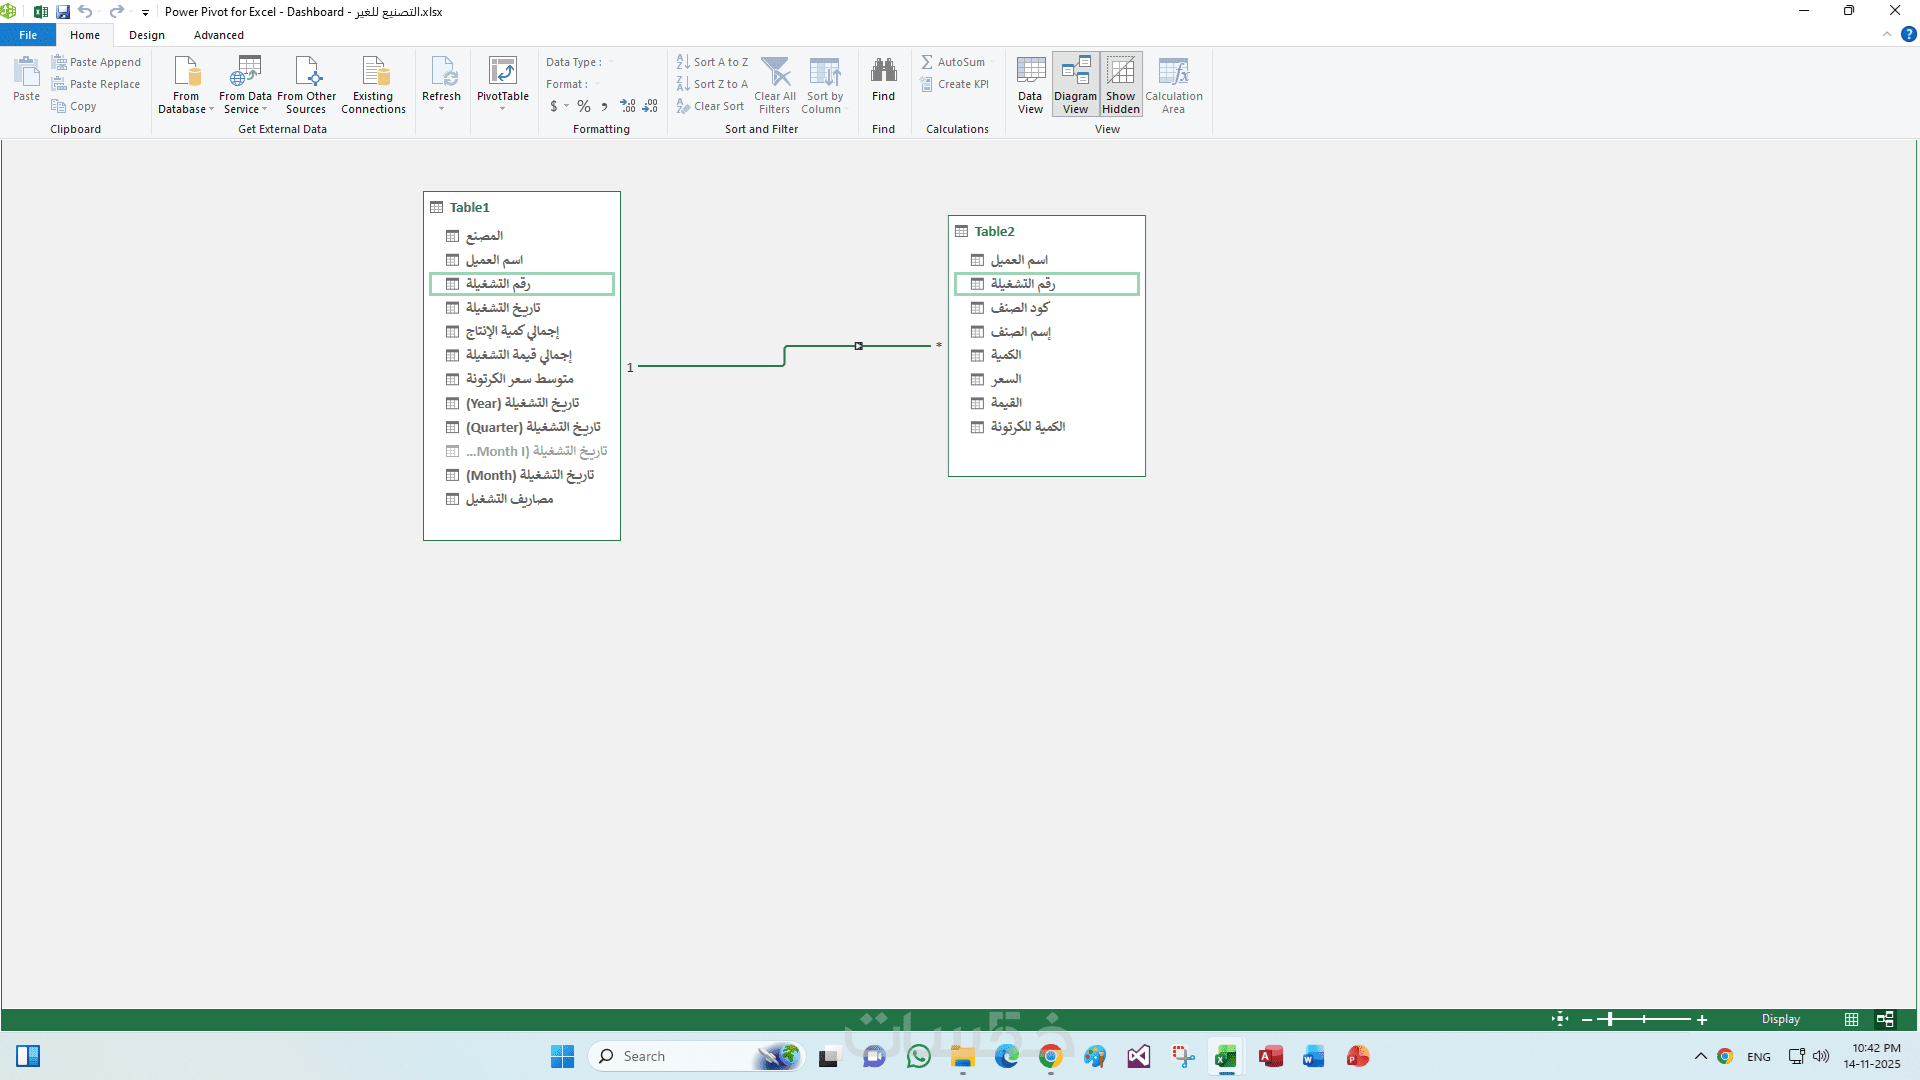Toggle Diagram View button in ribbon

tap(1075, 84)
